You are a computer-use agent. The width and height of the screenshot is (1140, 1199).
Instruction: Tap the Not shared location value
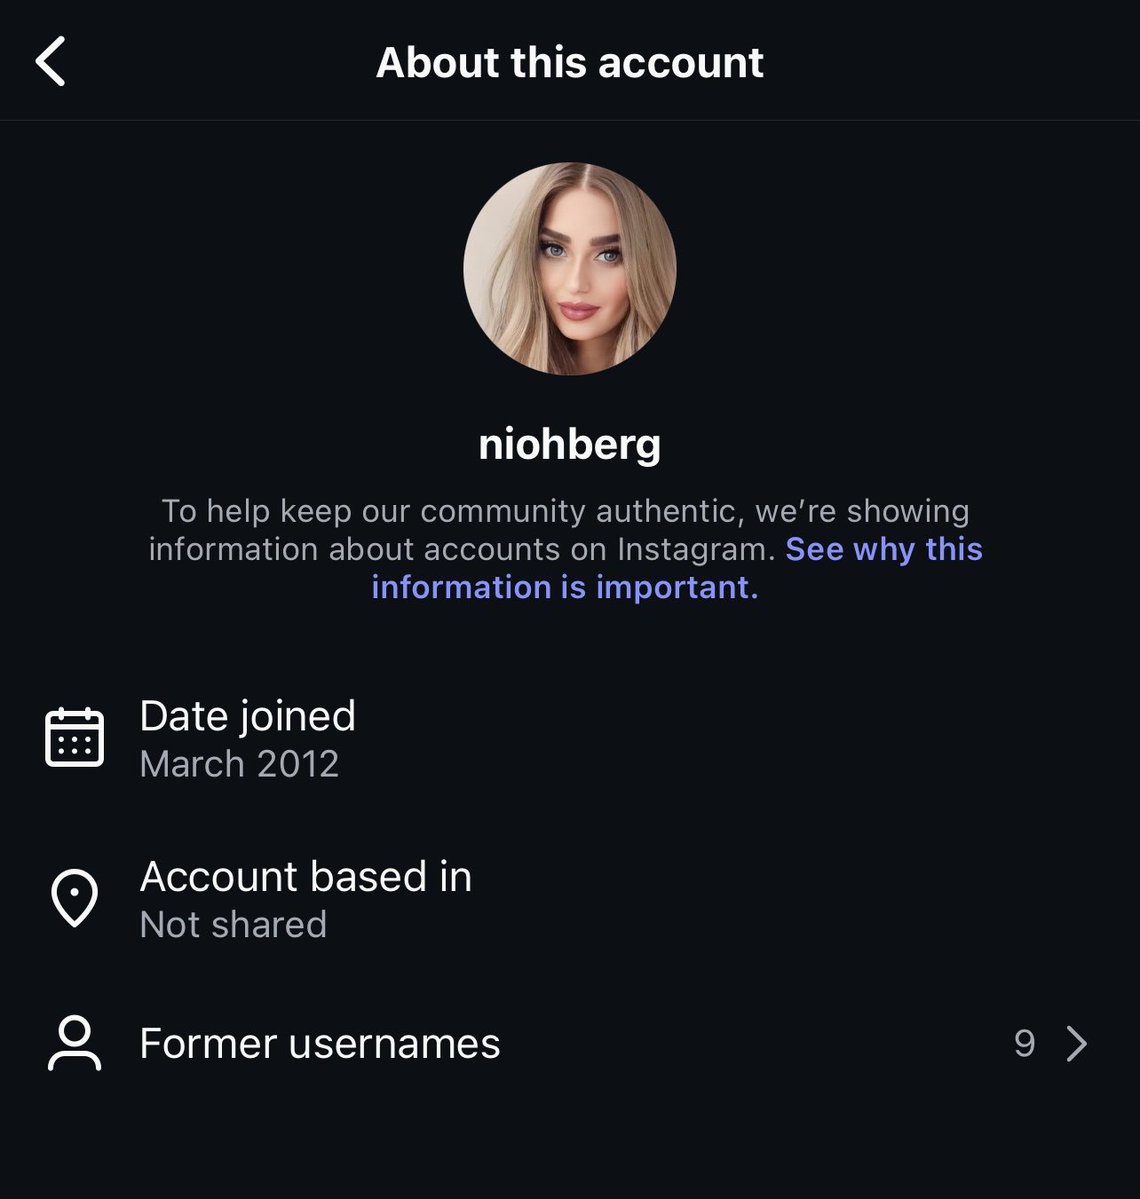tap(233, 924)
